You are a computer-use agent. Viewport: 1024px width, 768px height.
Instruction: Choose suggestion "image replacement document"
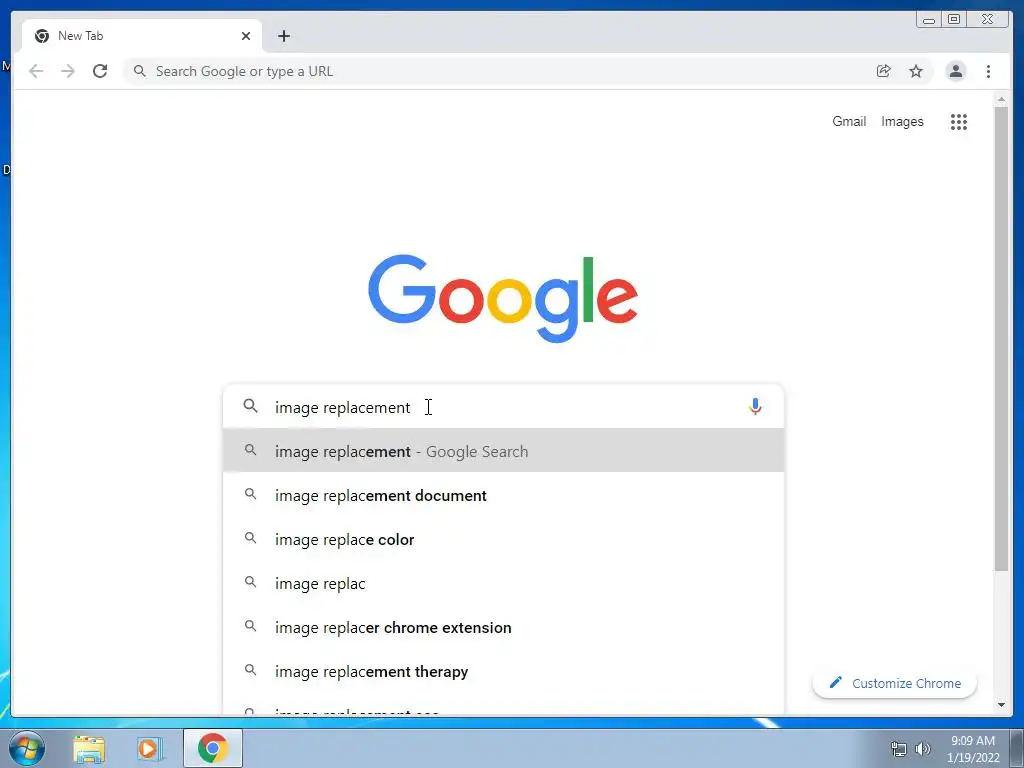(503, 495)
